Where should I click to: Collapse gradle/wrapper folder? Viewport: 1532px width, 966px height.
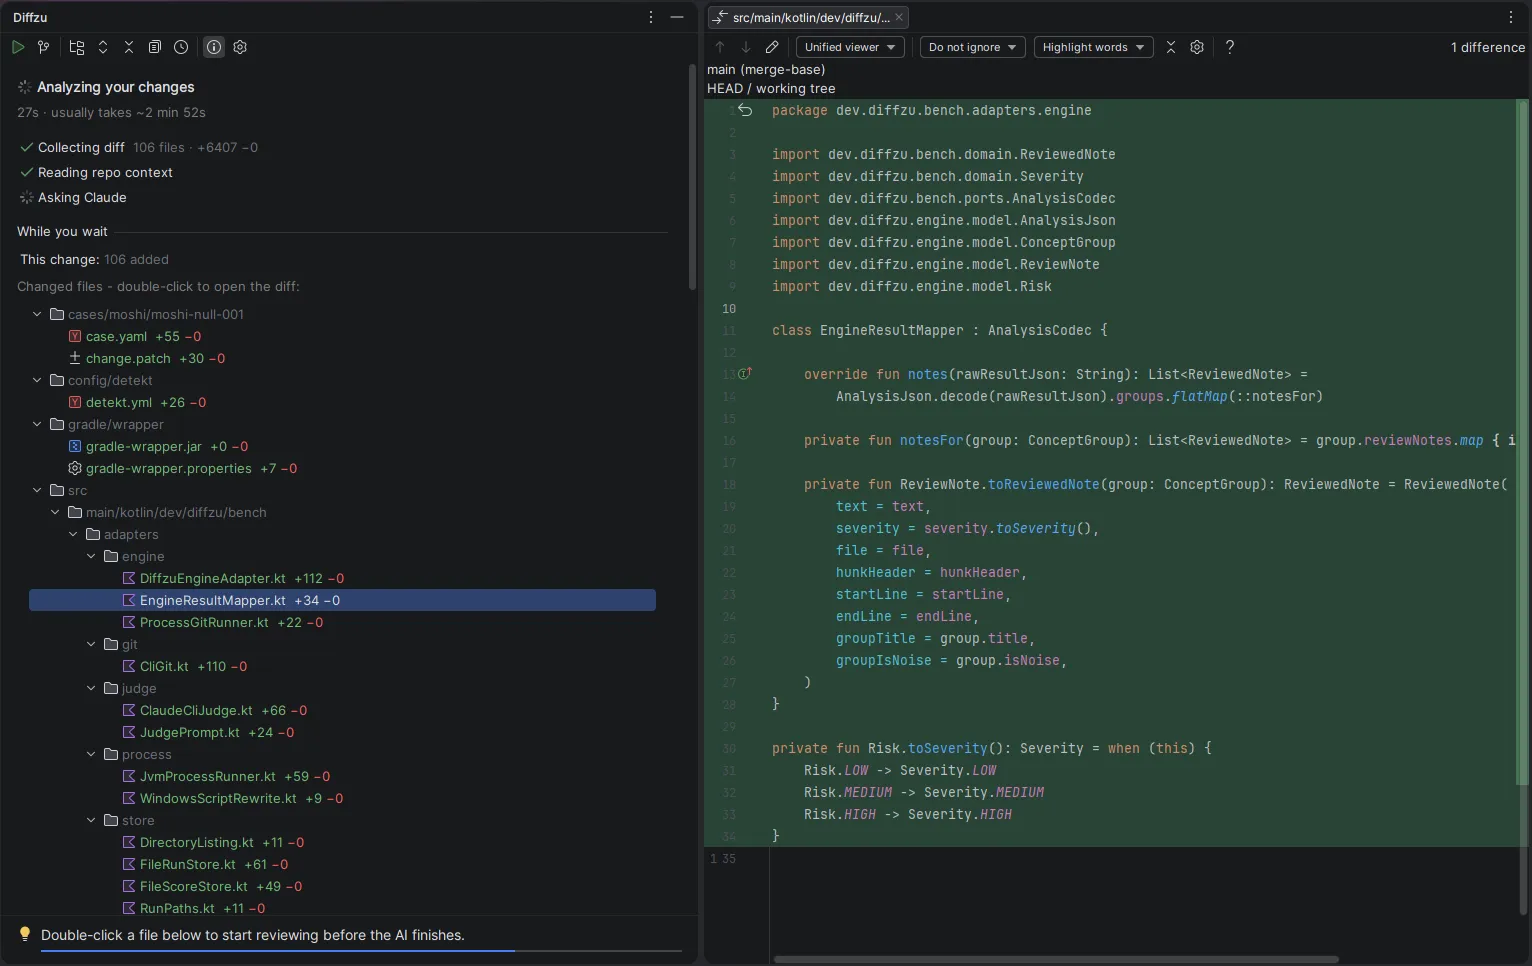click(37, 424)
